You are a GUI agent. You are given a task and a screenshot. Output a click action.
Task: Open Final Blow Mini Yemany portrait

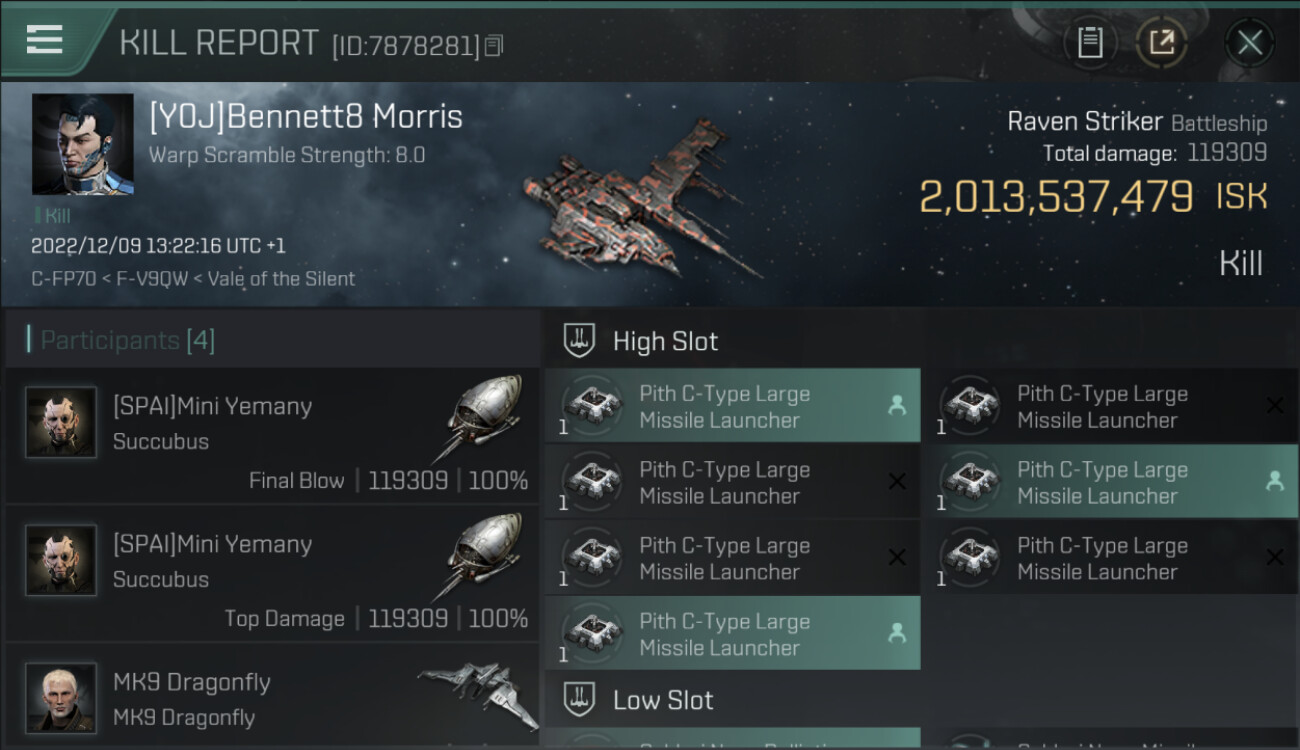point(62,422)
